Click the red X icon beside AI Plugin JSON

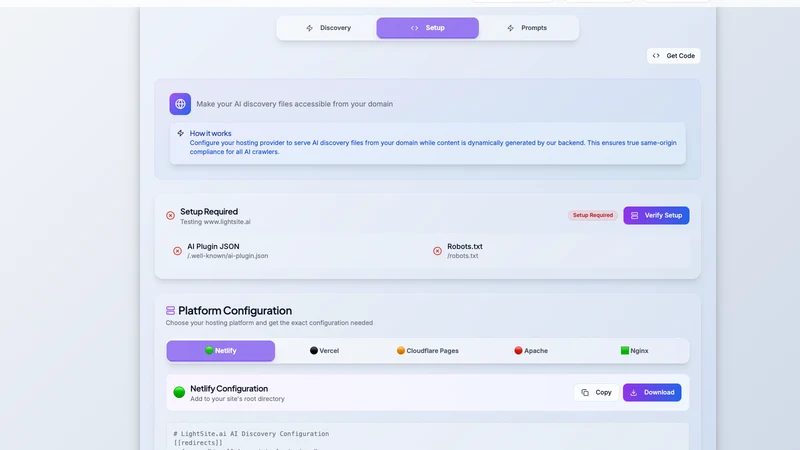click(x=177, y=251)
